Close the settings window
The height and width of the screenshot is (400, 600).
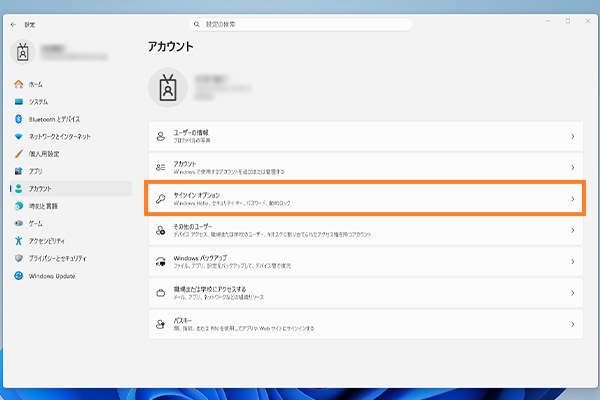(588, 21)
